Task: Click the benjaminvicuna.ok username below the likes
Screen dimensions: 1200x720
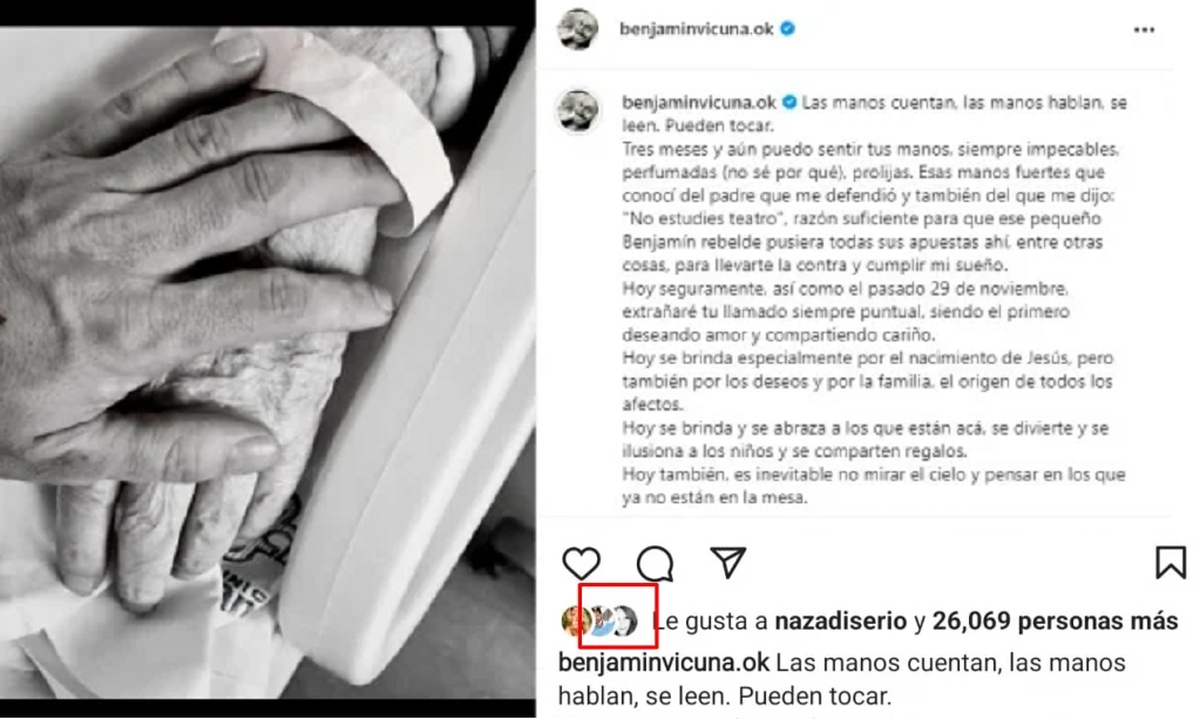Action: click(663, 663)
